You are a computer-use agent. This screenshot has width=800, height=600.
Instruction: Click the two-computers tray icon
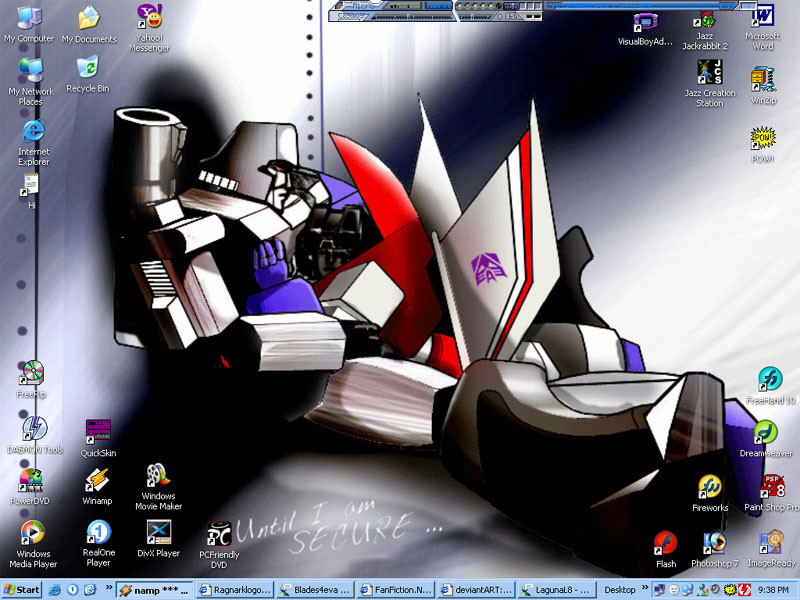click(x=688, y=590)
